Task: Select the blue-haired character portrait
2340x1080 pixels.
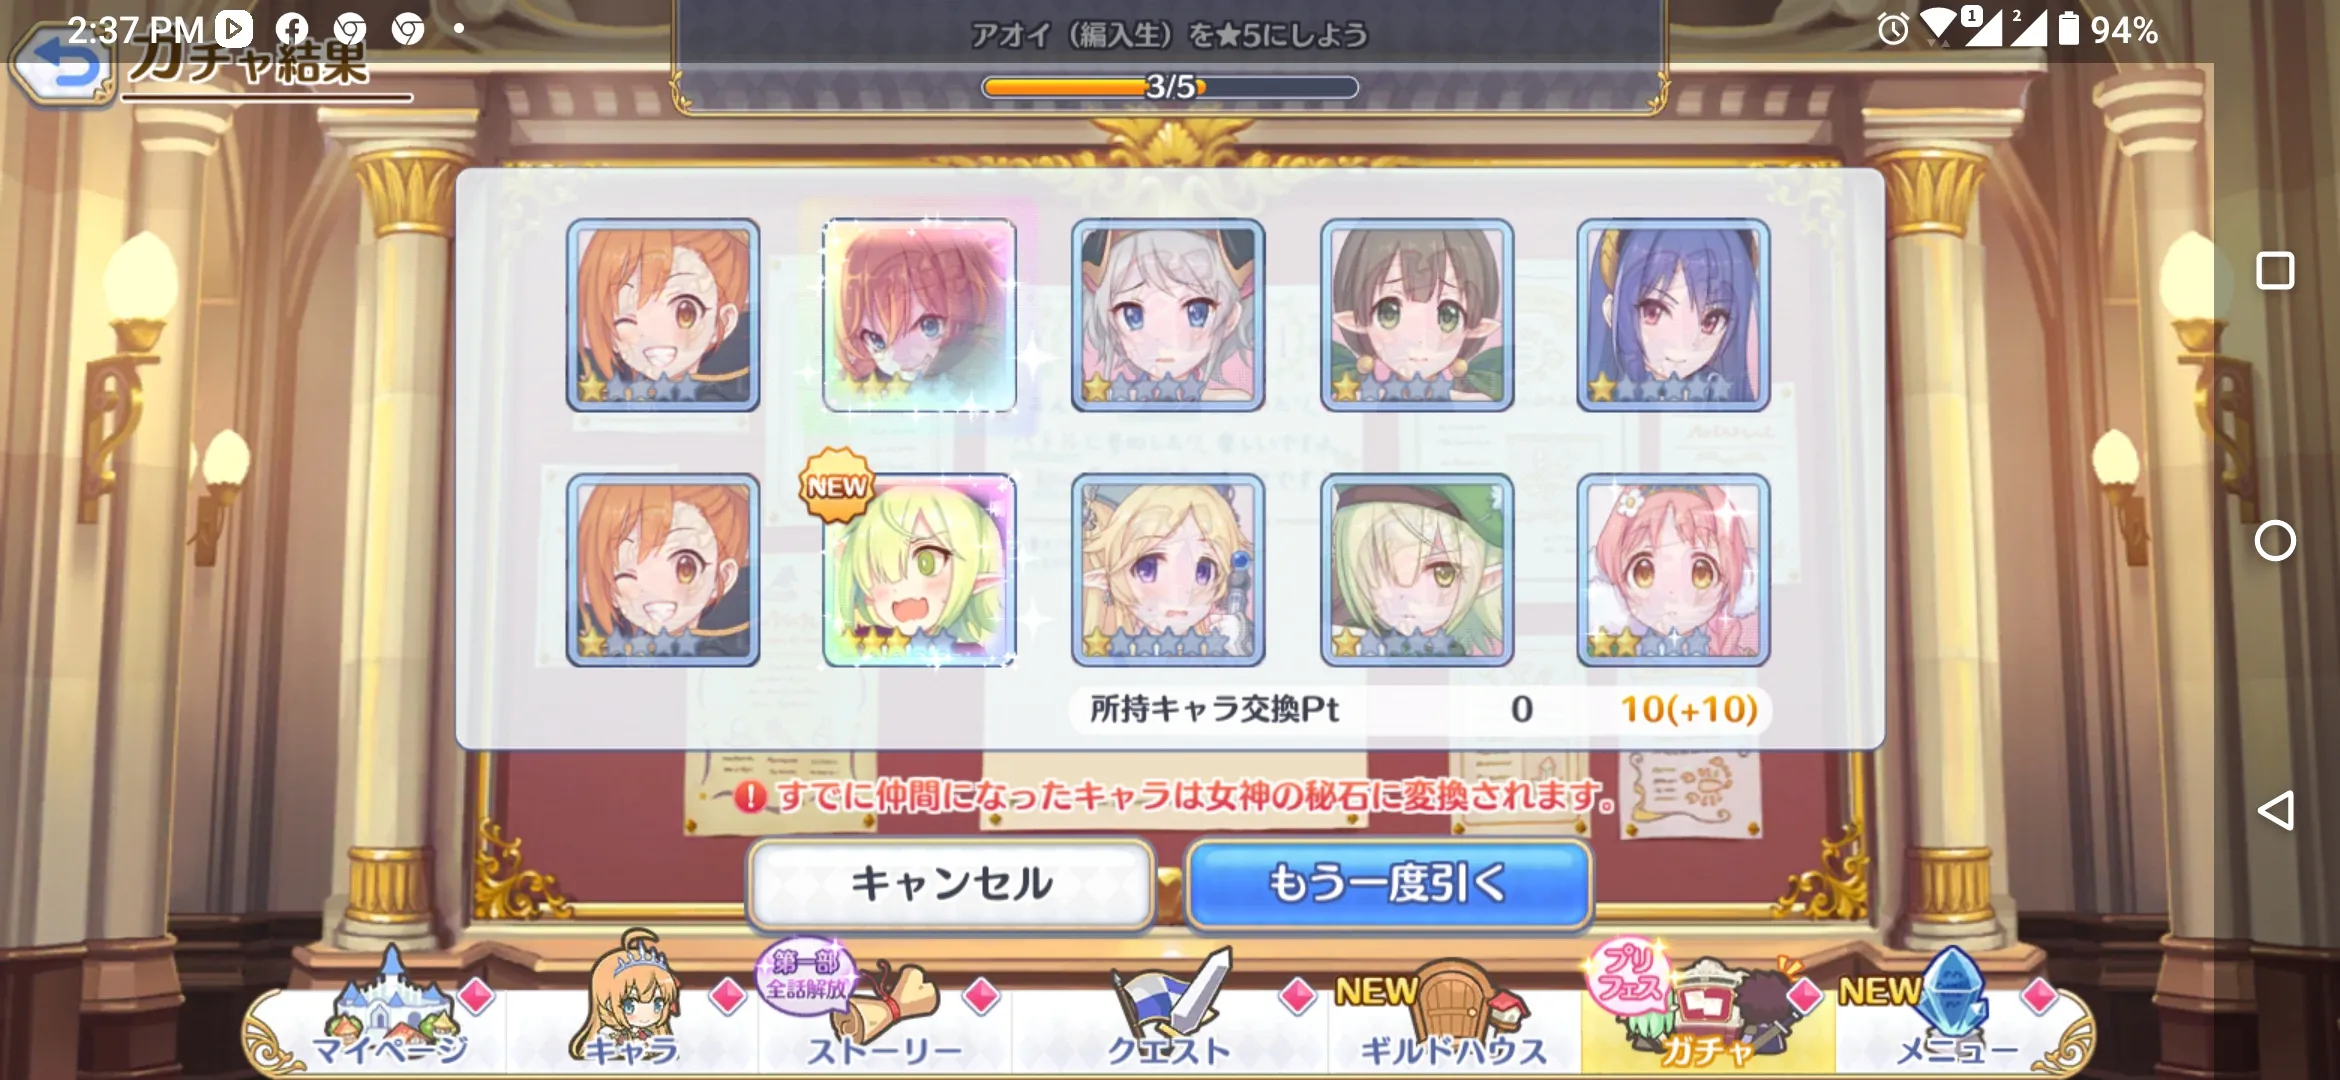Action: pos(1673,315)
